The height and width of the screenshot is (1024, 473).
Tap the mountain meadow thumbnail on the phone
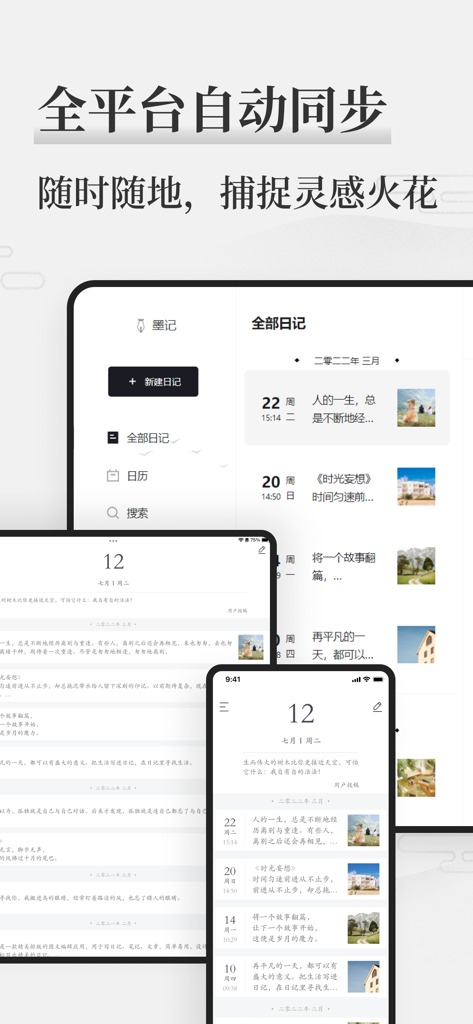pos(364,927)
